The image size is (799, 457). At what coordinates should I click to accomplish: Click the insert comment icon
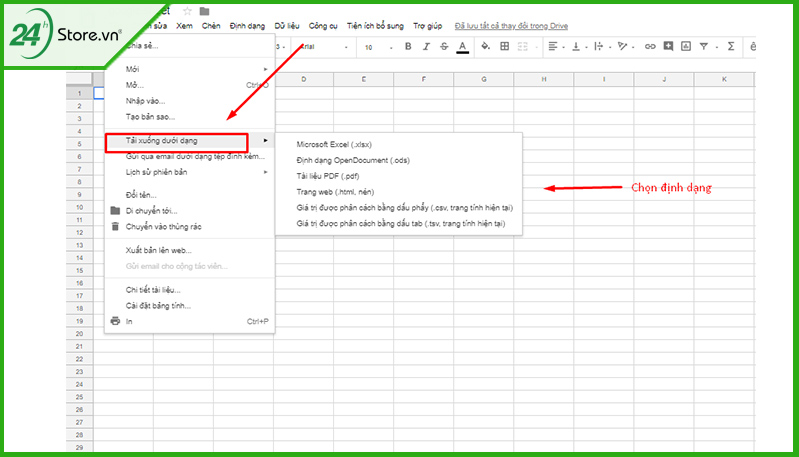tap(668, 46)
